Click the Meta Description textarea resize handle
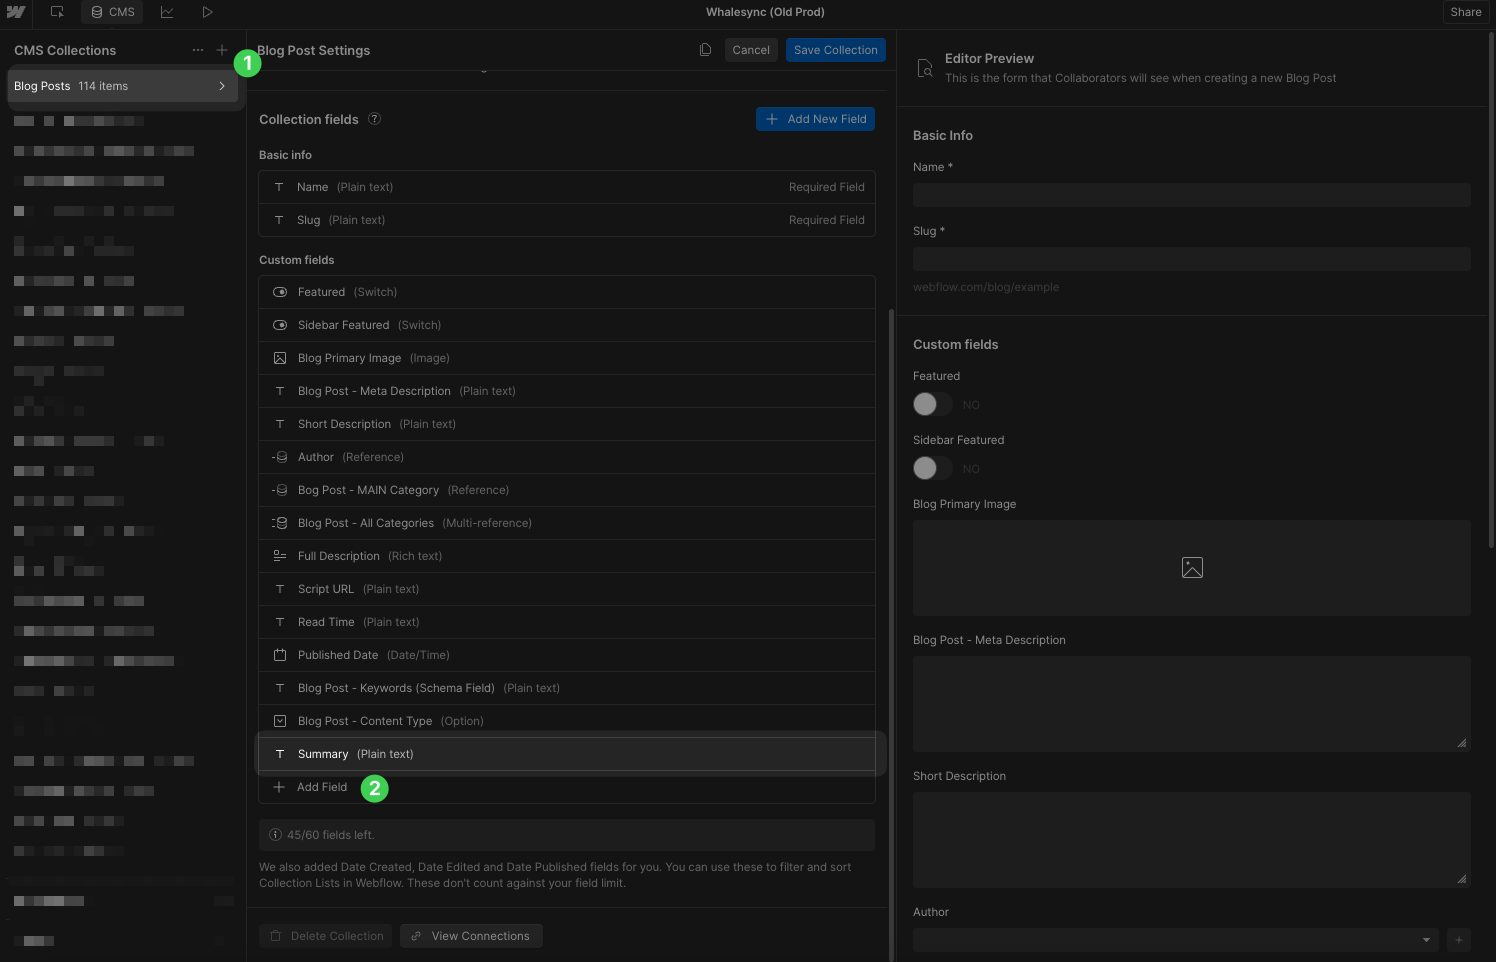The height and width of the screenshot is (962, 1496). (x=1462, y=743)
